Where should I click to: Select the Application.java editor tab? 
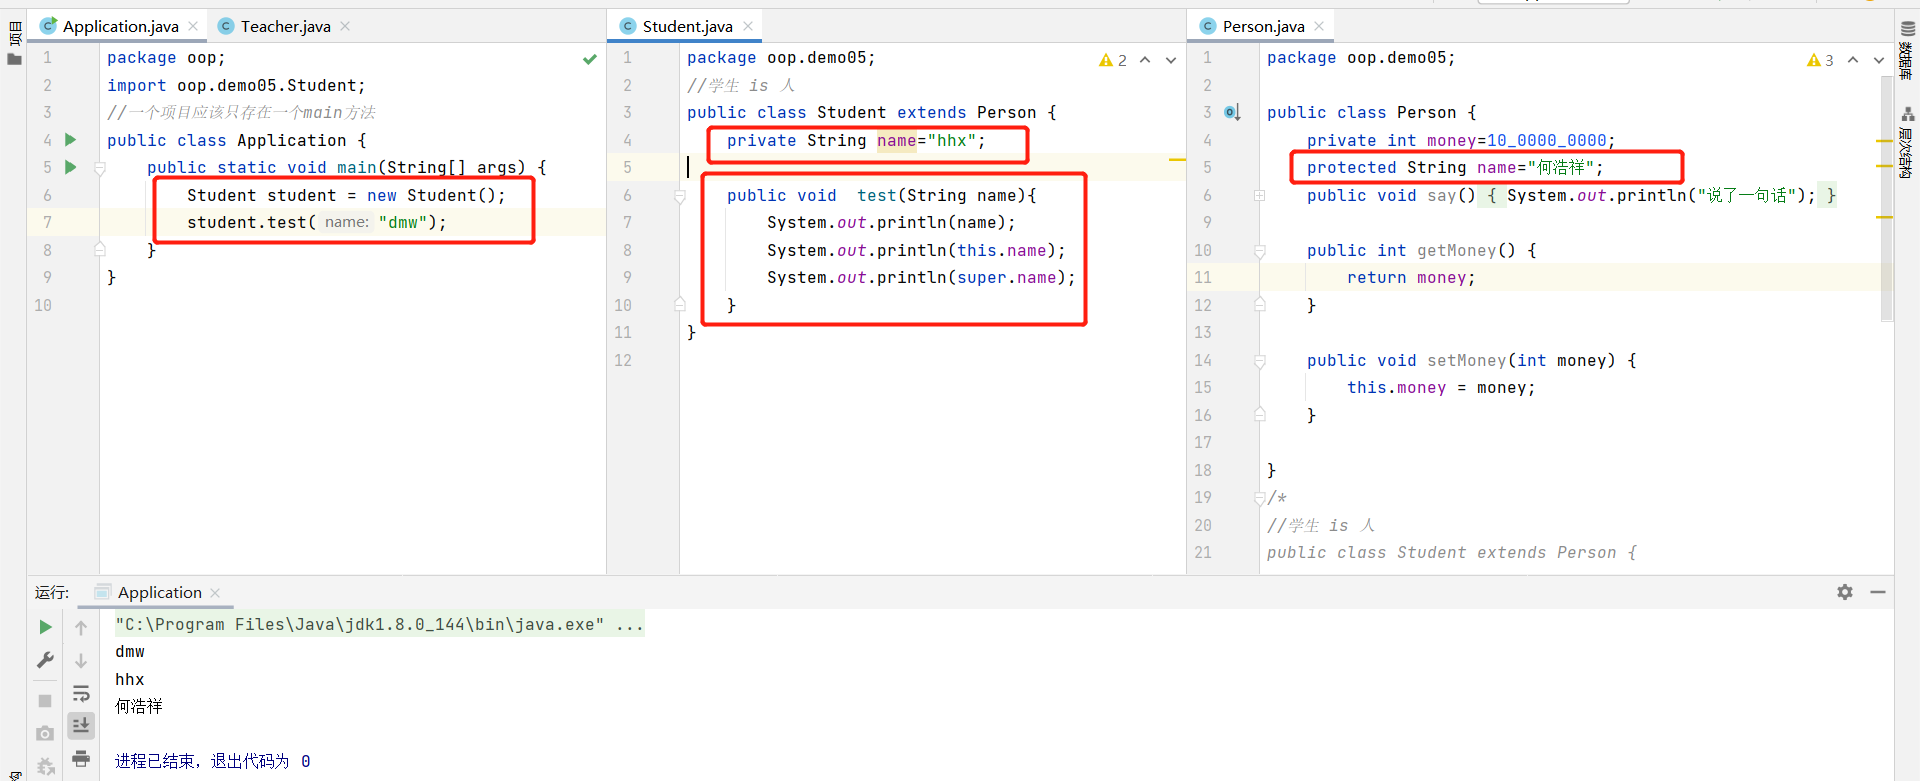[120, 26]
